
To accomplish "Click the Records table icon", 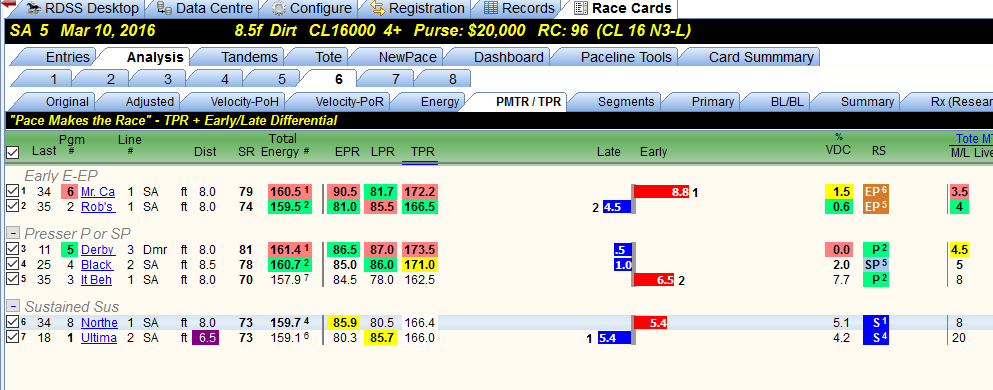I will pyautogui.click(x=491, y=8).
